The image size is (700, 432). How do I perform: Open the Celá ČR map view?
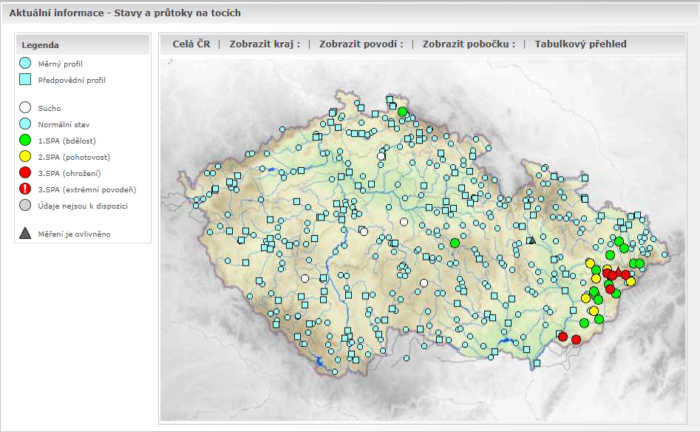(x=191, y=44)
